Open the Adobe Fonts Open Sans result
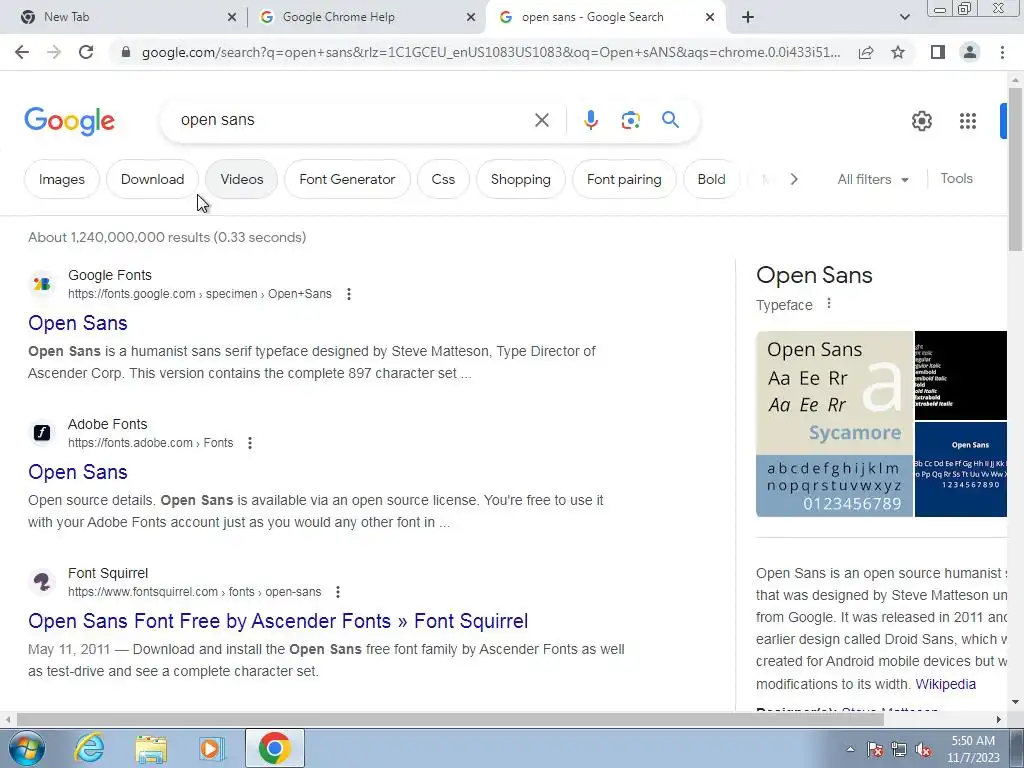The image size is (1024, 768). 78,472
